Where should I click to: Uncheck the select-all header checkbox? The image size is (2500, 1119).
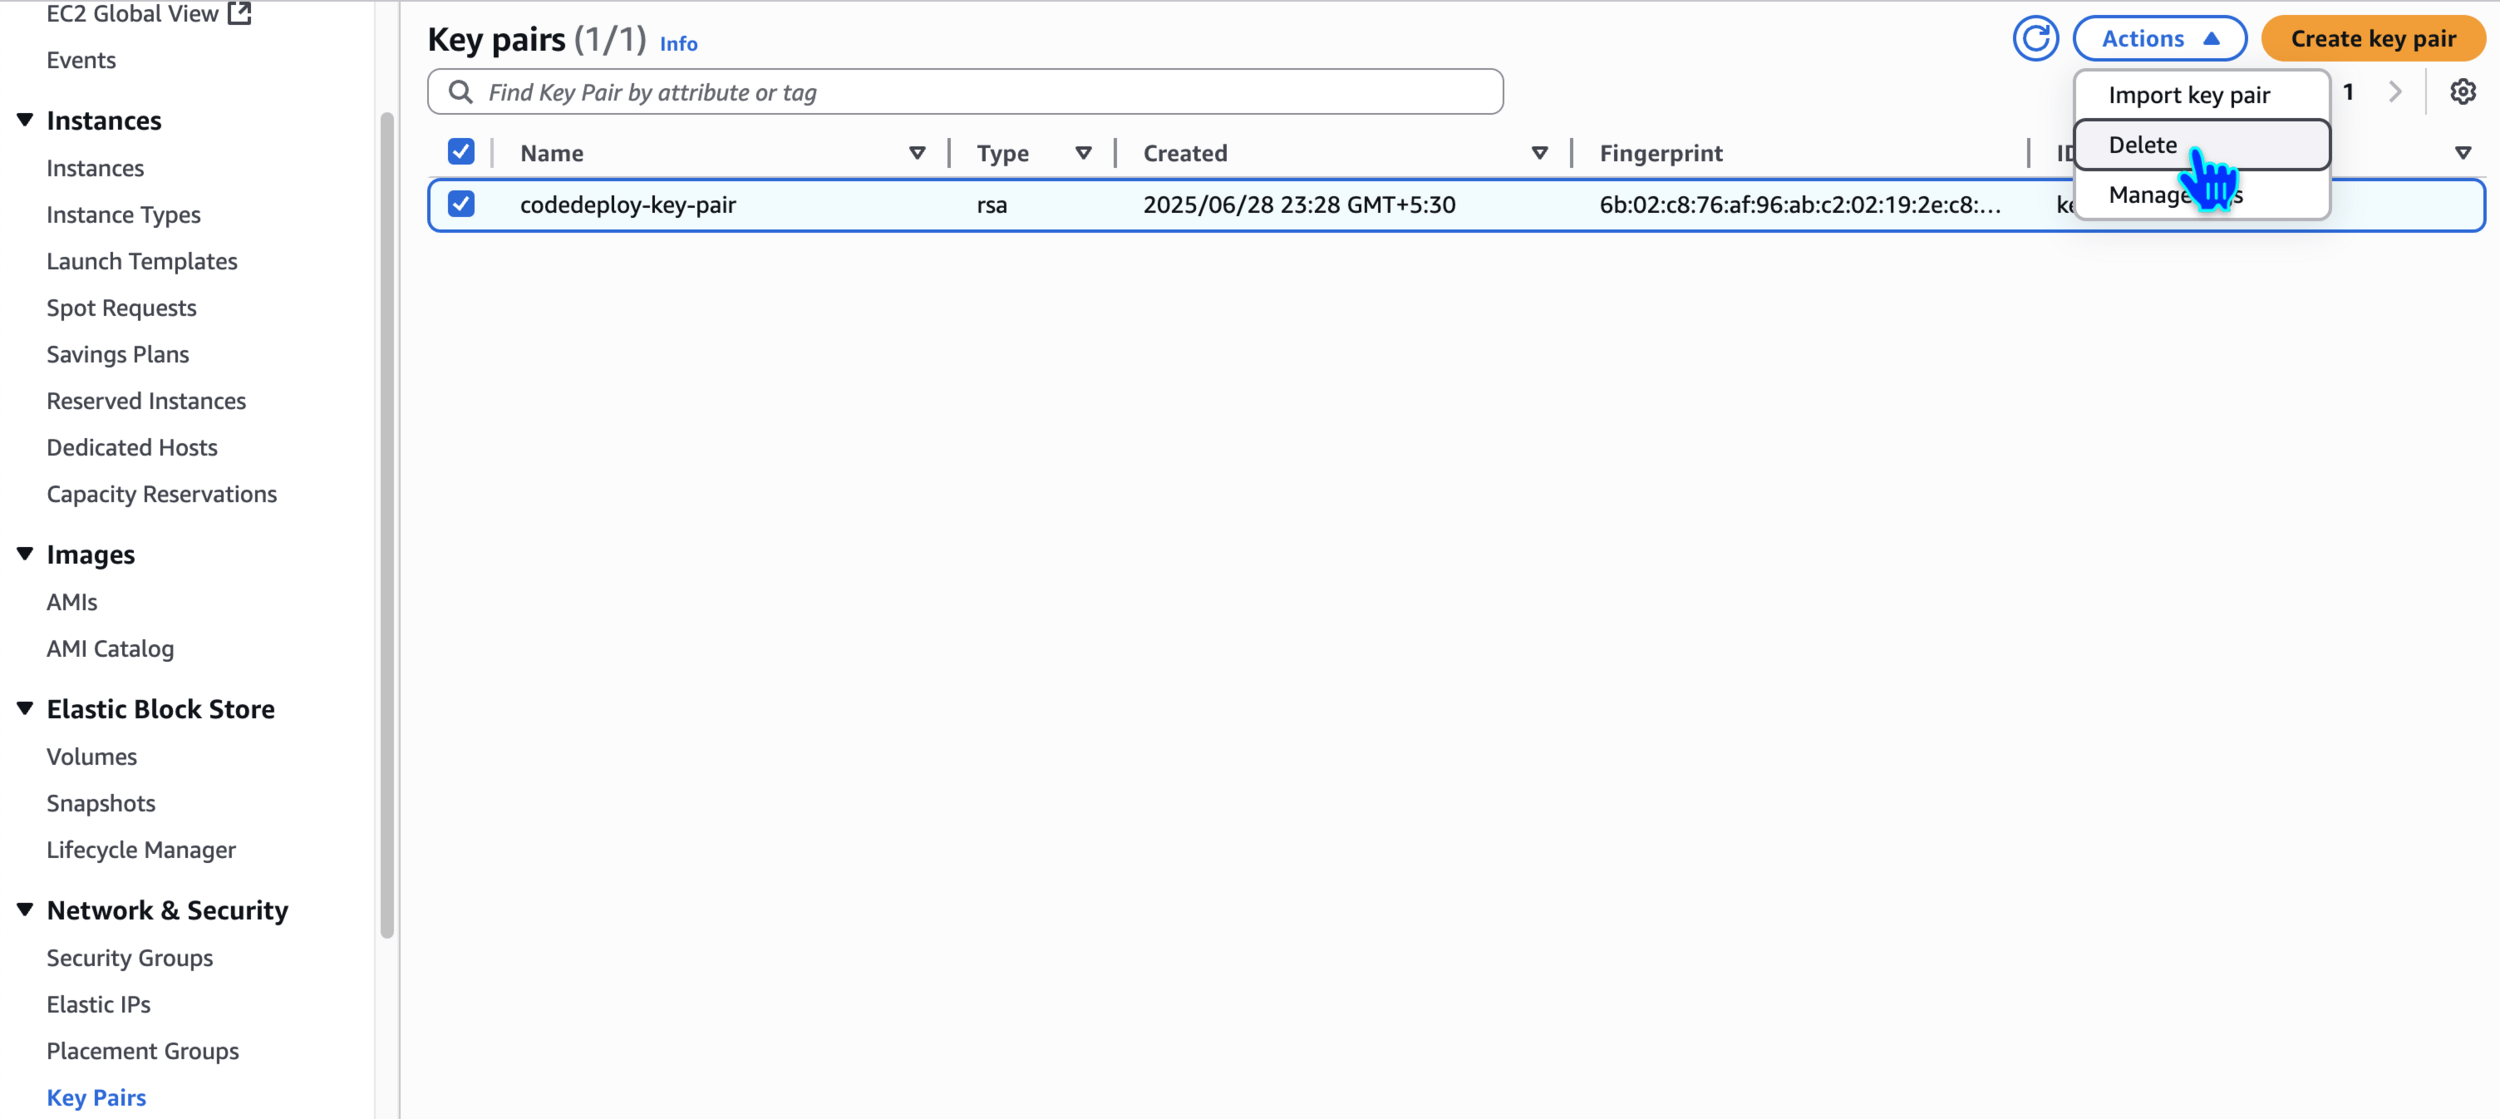pos(461,152)
